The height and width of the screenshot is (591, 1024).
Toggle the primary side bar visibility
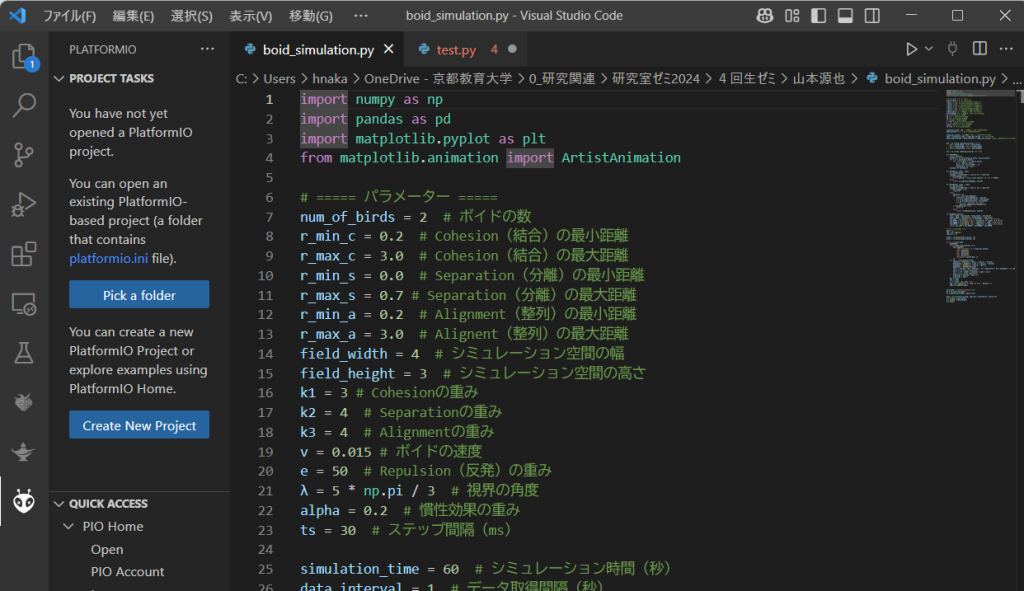pyautogui.click(x=819, y=16)
